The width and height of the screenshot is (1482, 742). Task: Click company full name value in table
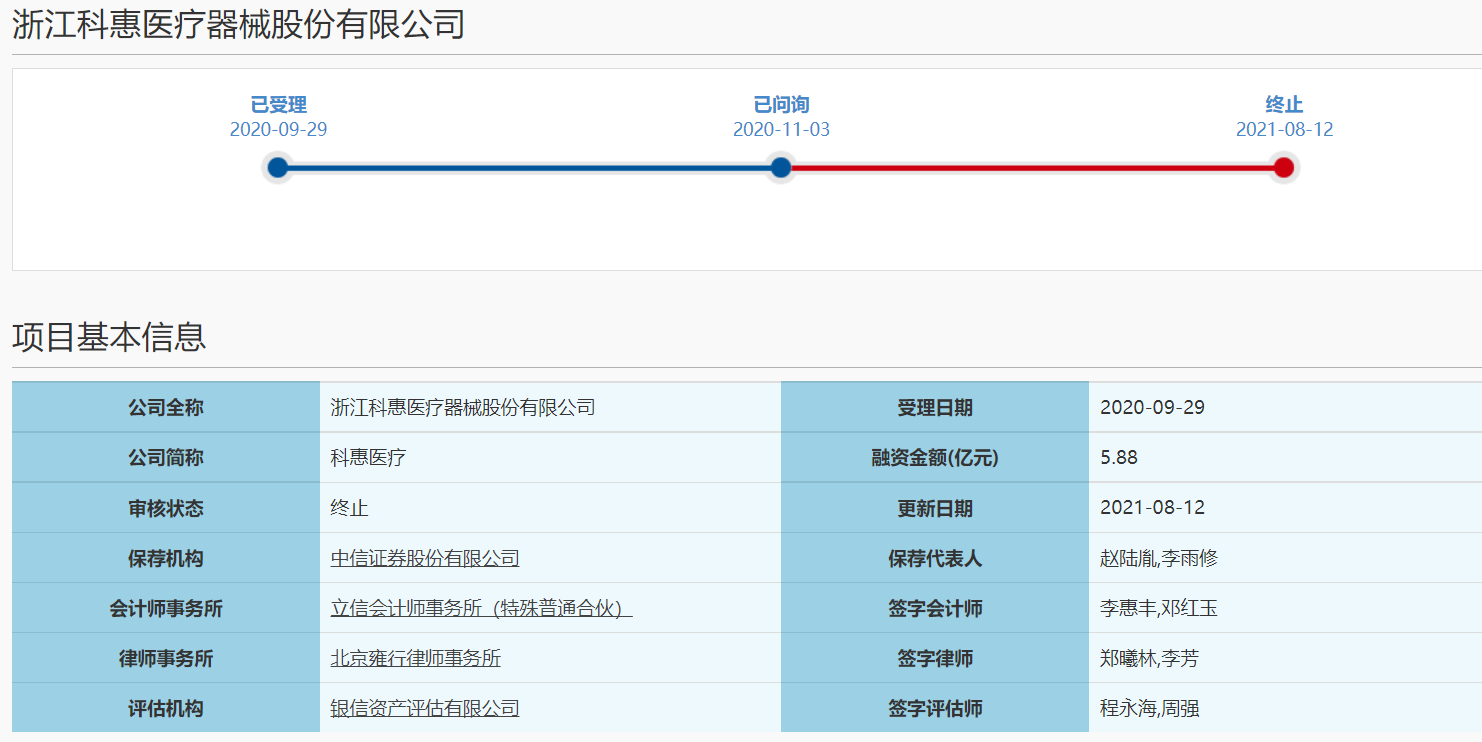463,408
